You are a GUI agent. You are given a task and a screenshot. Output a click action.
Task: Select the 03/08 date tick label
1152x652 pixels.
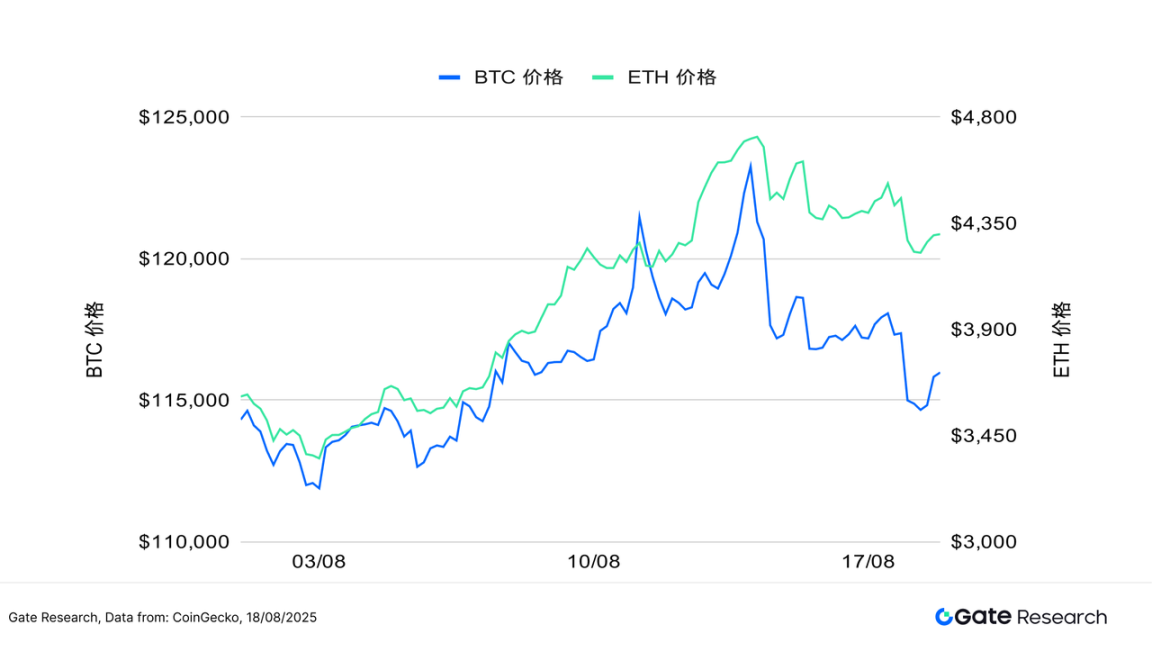coord(319,562)
